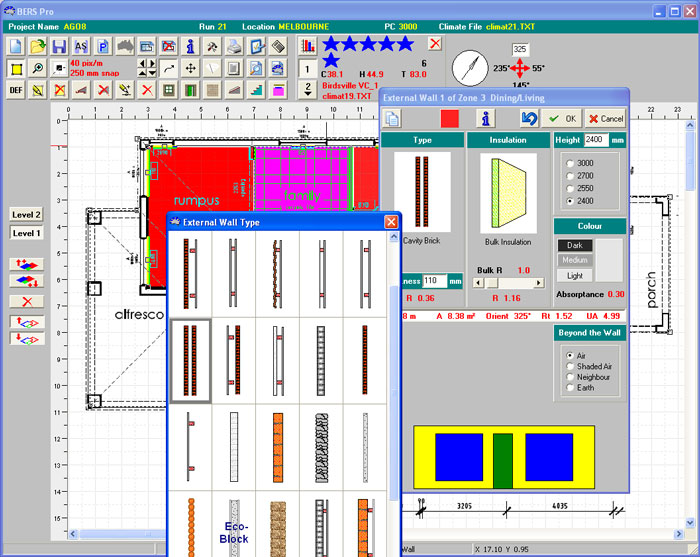This screenshot has height=557, width=700.
Task: Switch to Level 2 floor
Action: (x=26, y=214)
